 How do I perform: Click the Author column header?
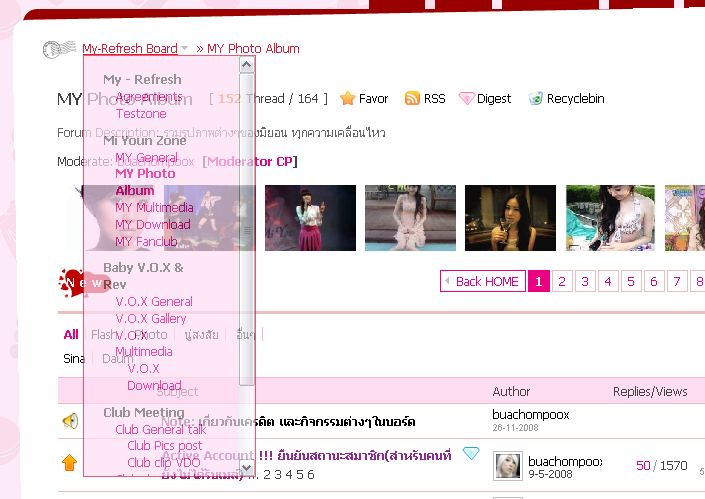click(511, 392)
